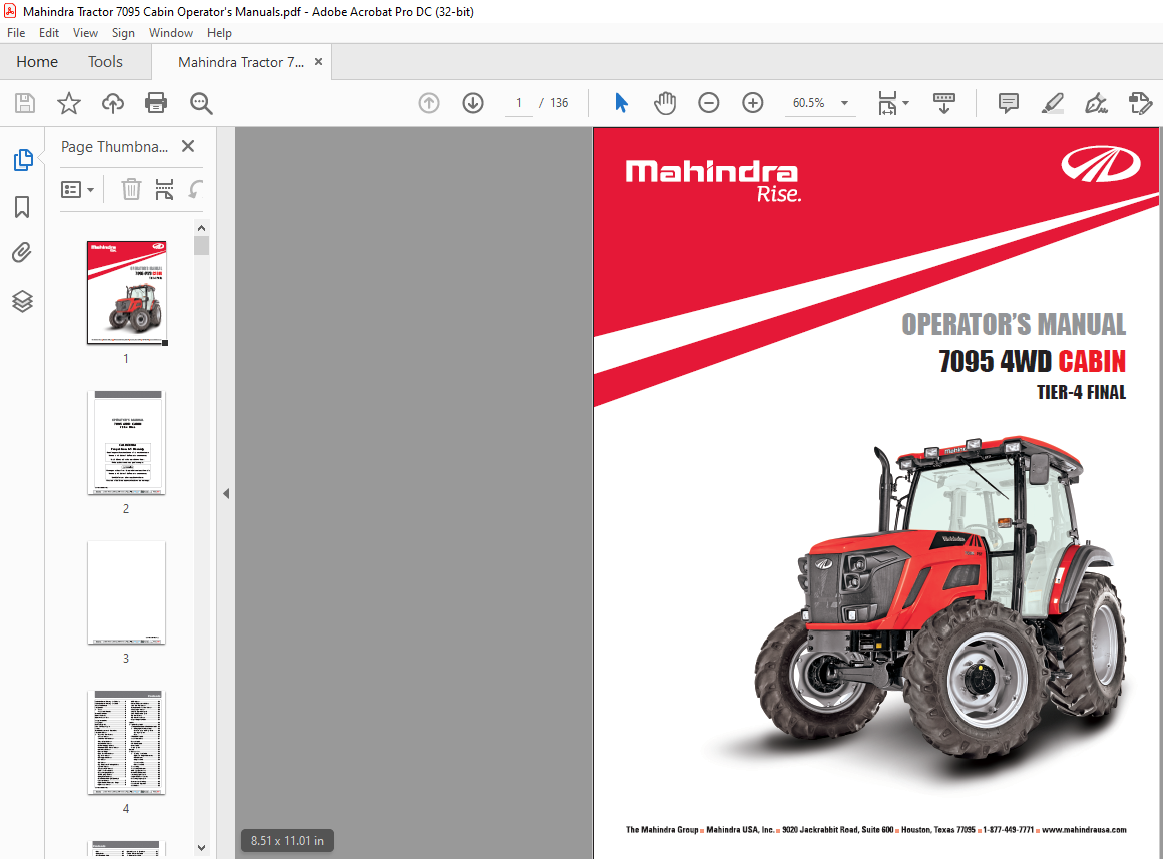Select the Highlight text pen tool
1163x859 pixels.
1052,102
